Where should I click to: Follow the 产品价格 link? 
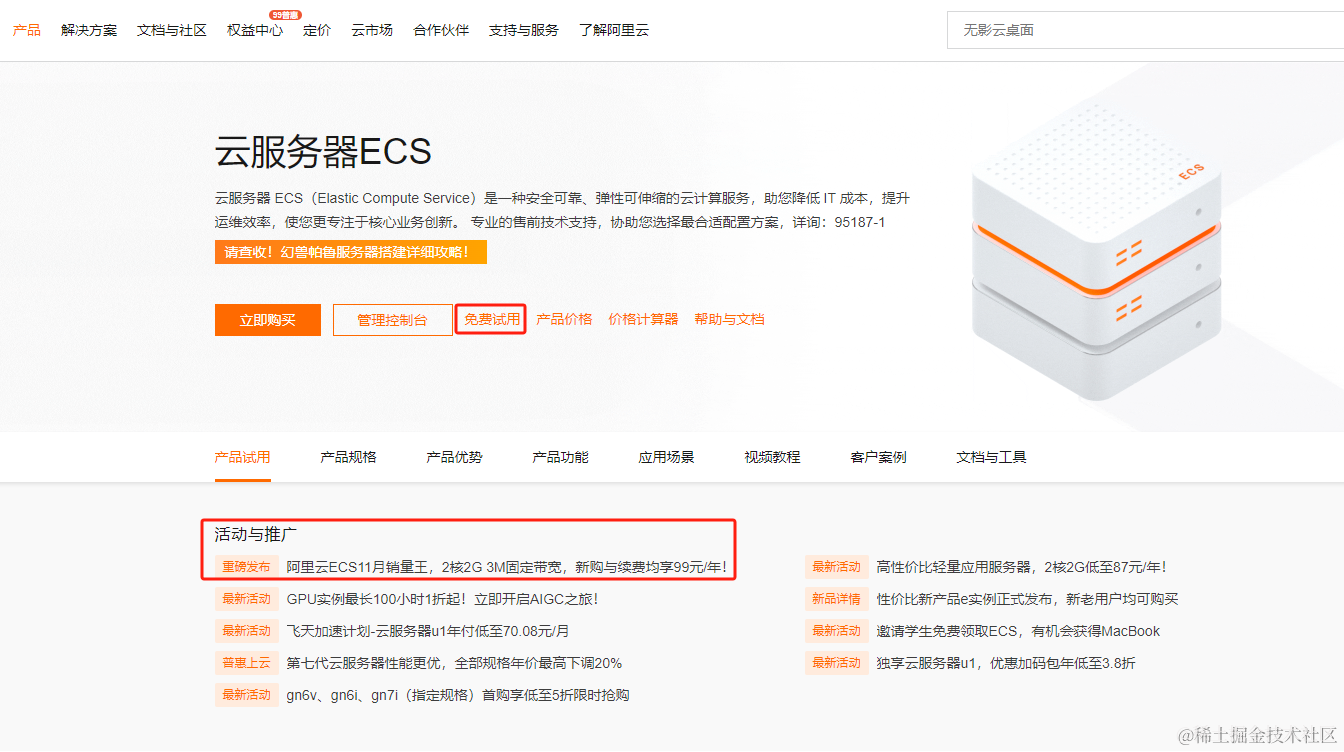tap(564, 319)
